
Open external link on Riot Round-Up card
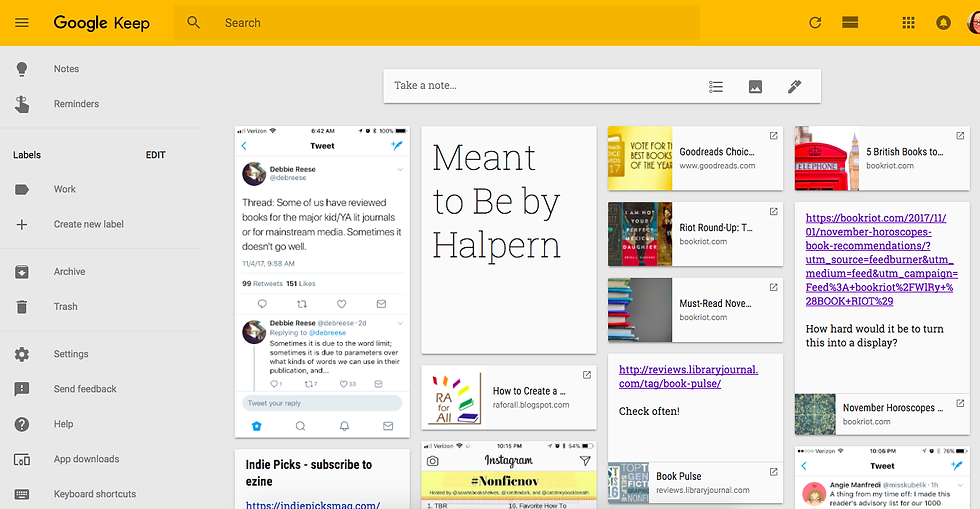pos(774,211)
